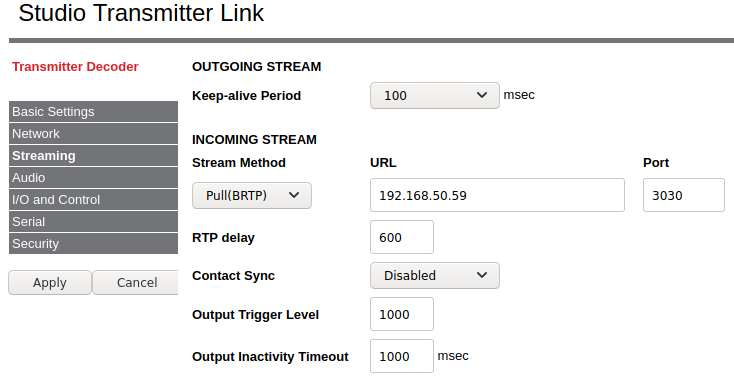Open the Security settings page
Screen dimensions: 734x385
click(93, 244)
